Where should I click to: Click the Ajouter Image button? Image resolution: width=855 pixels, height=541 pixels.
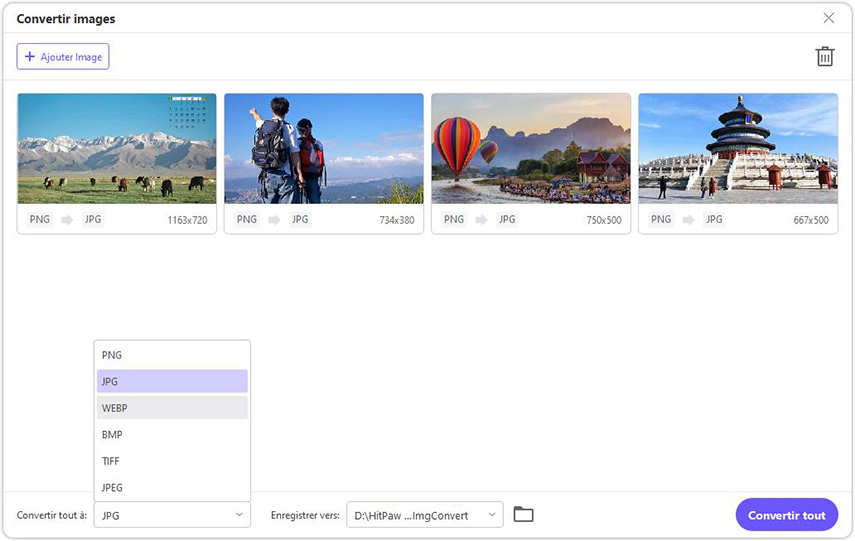click(63, 57)
